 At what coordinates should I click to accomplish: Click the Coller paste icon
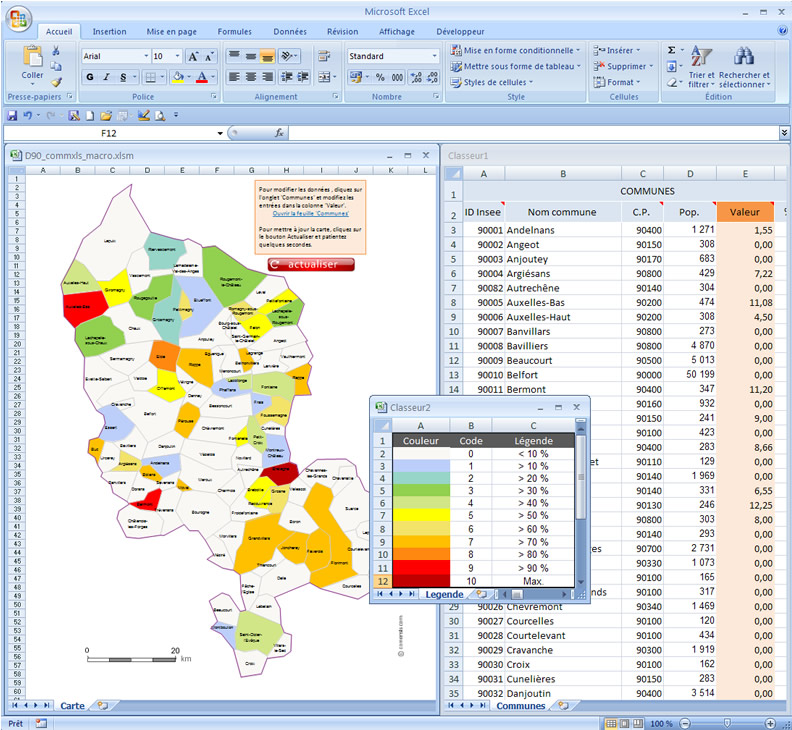(x=32, y=57)
